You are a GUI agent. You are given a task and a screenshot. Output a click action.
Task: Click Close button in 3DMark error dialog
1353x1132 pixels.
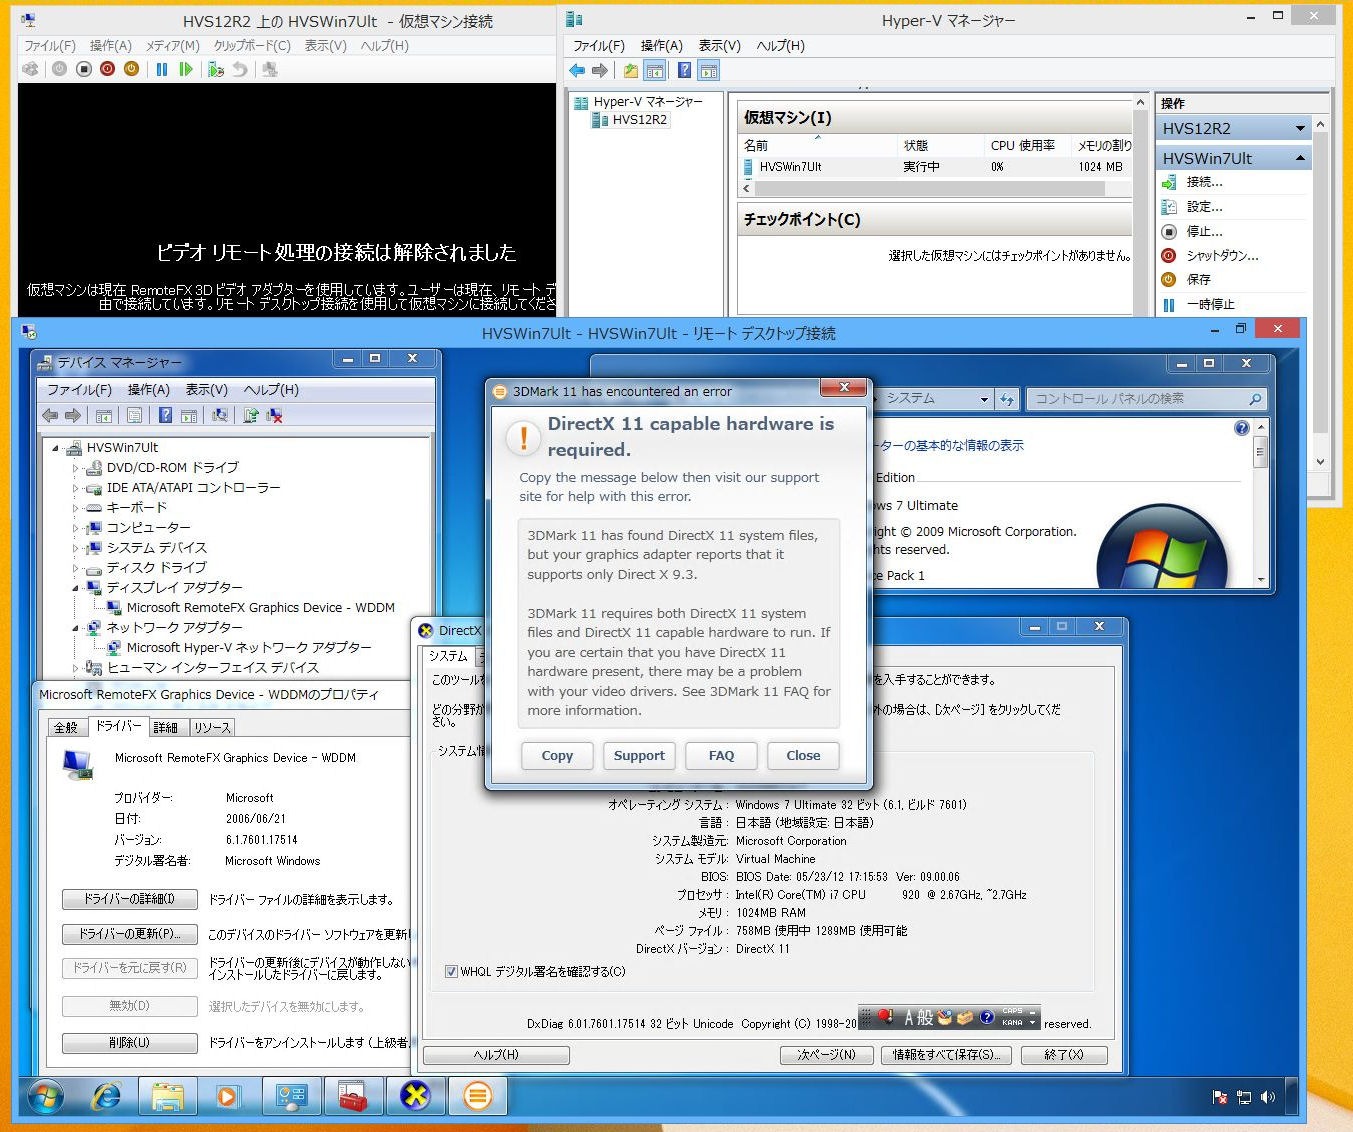[x=803, y=756]
